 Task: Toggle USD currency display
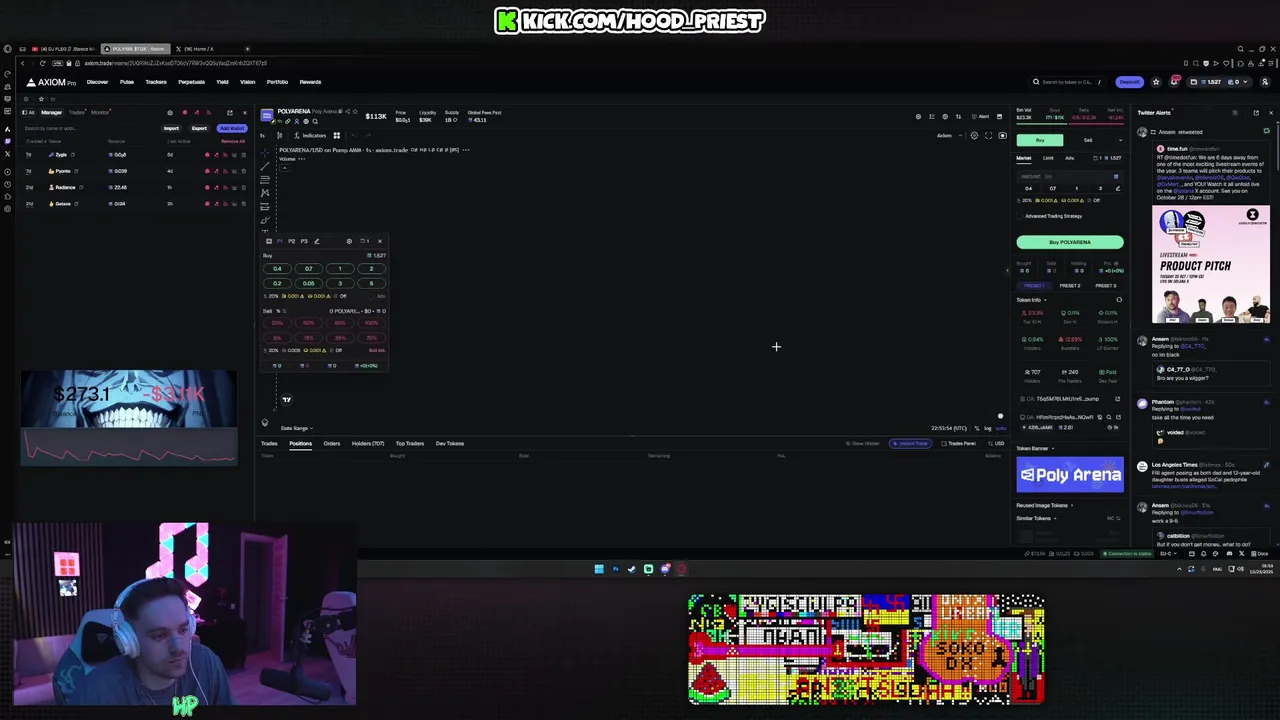tap(996, 443)
